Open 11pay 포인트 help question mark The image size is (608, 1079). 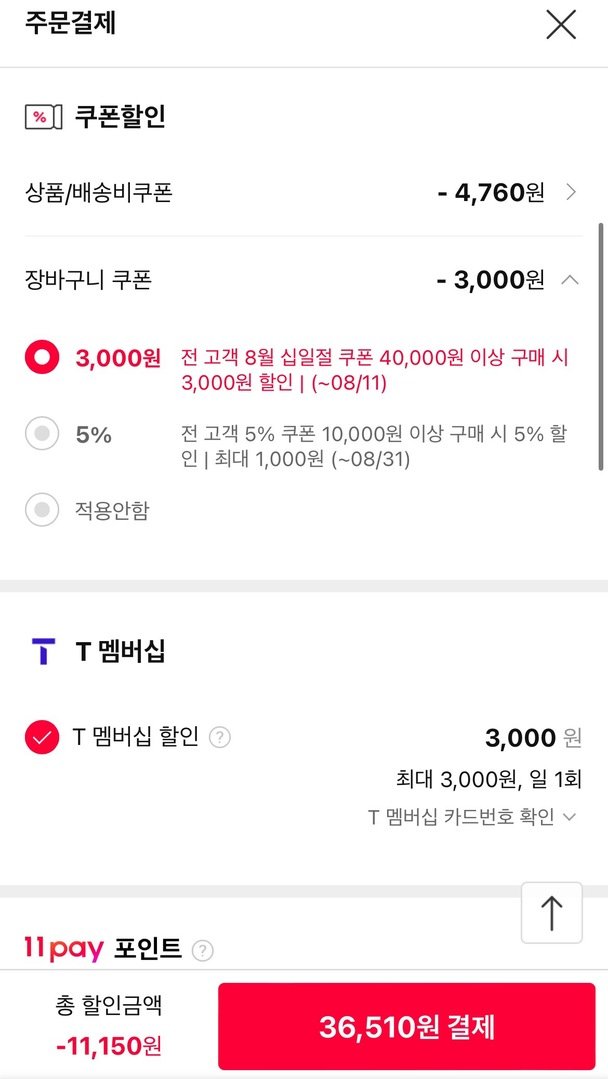point(203,949)
